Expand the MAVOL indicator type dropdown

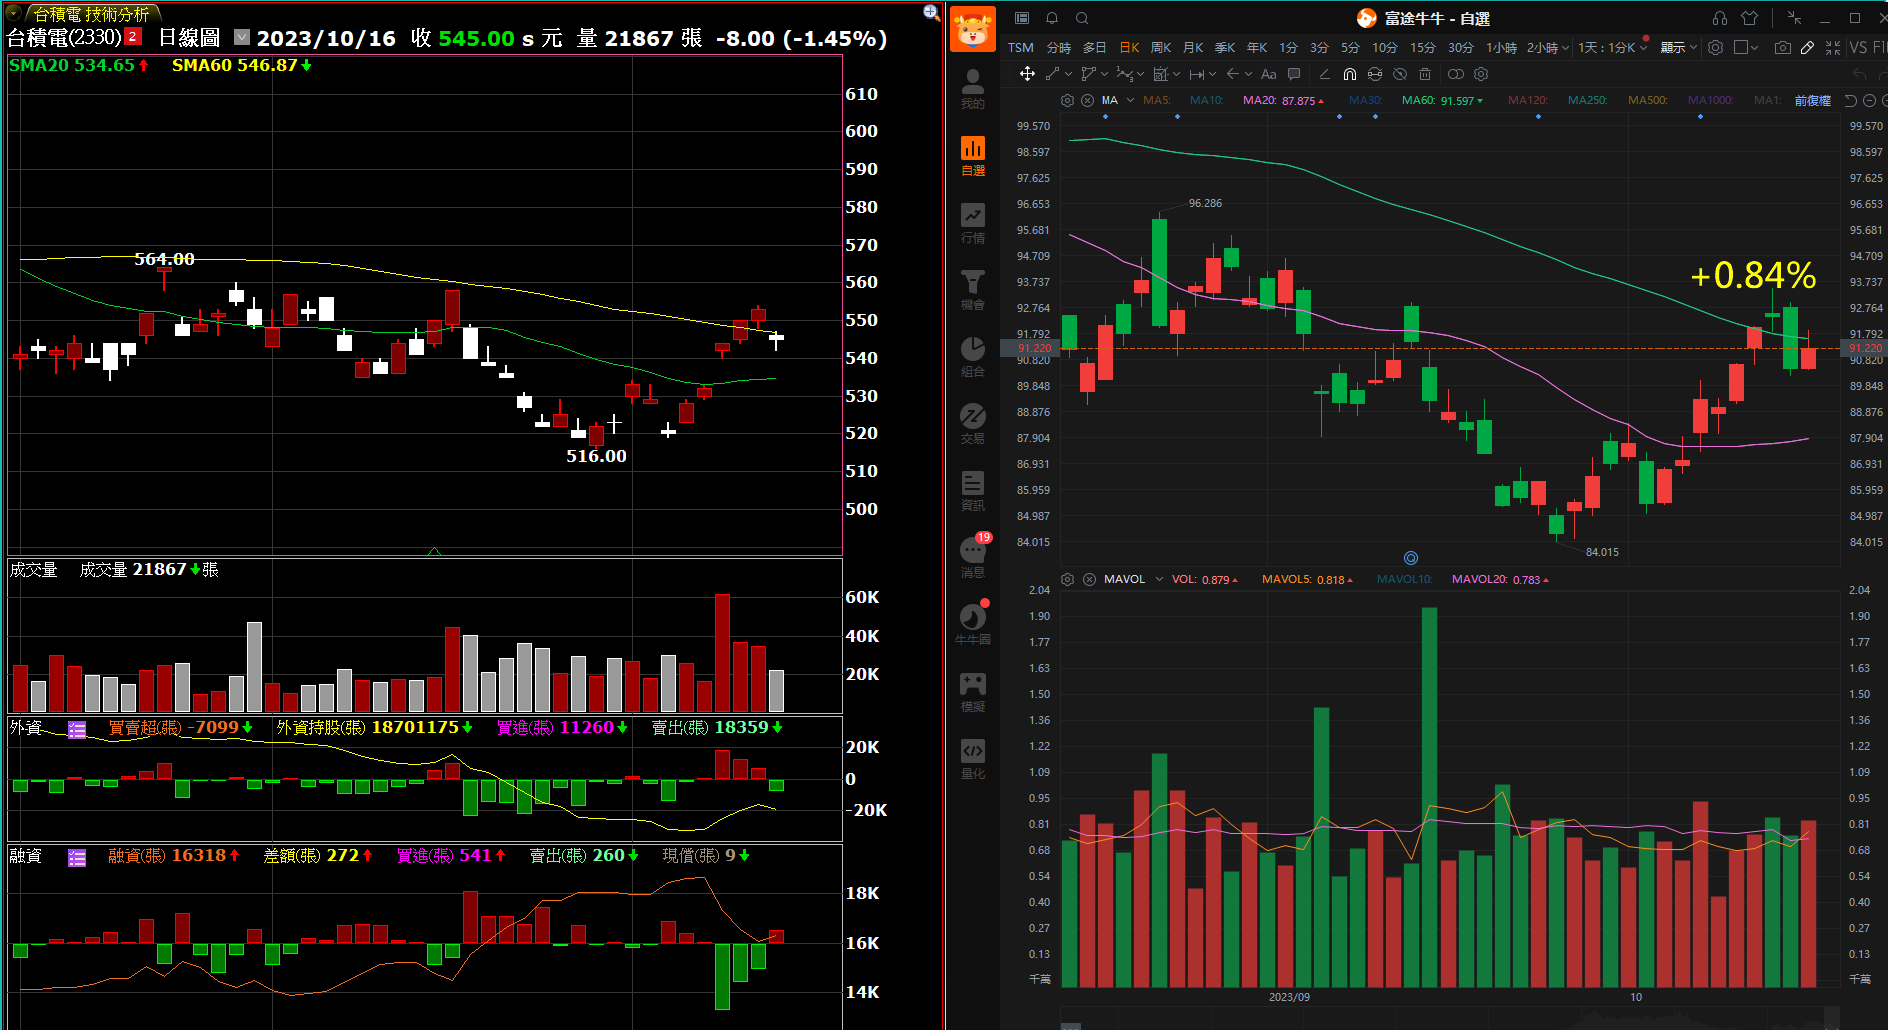point(1159,579)
